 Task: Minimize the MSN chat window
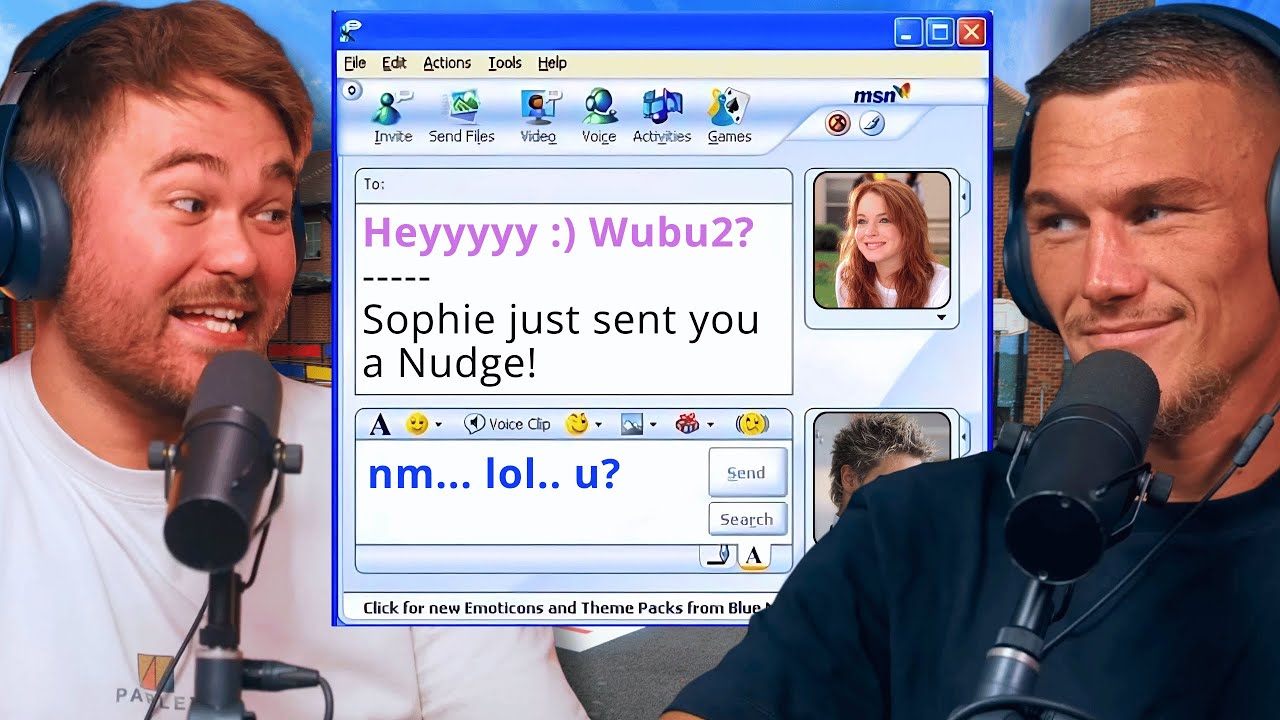coord(908,32)
